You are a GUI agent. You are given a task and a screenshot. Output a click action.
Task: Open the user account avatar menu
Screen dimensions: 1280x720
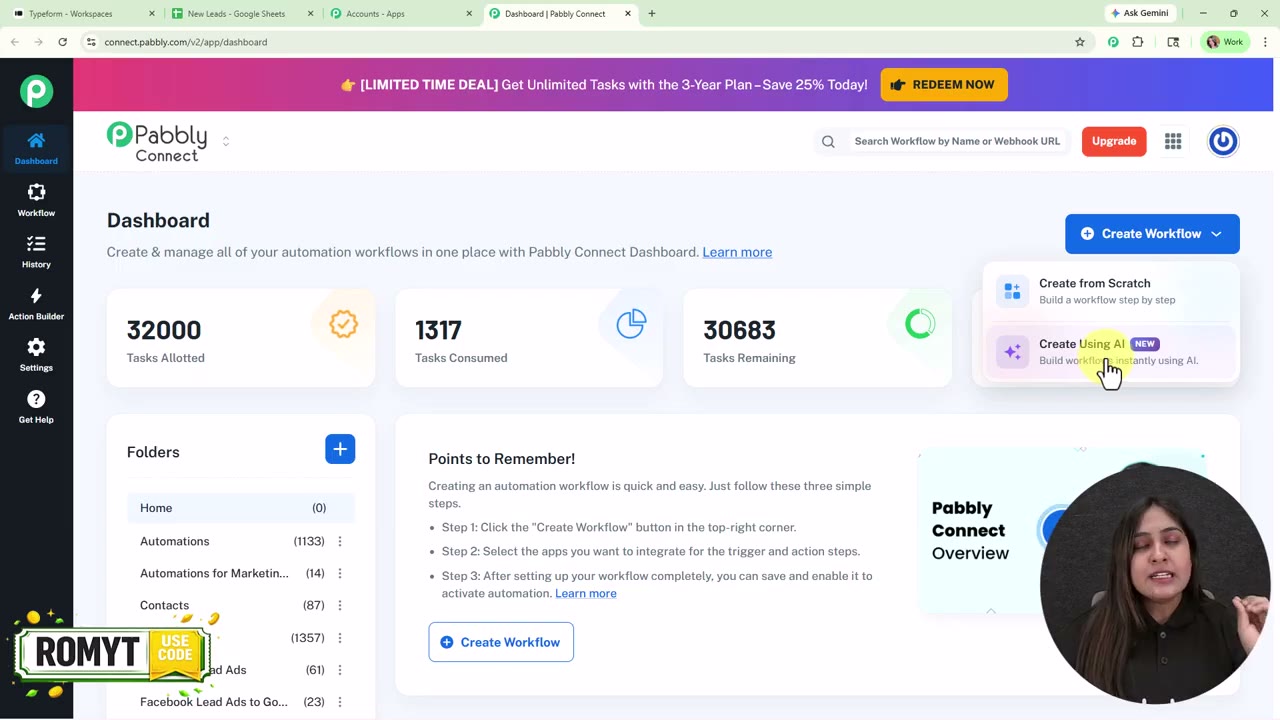1223,141
